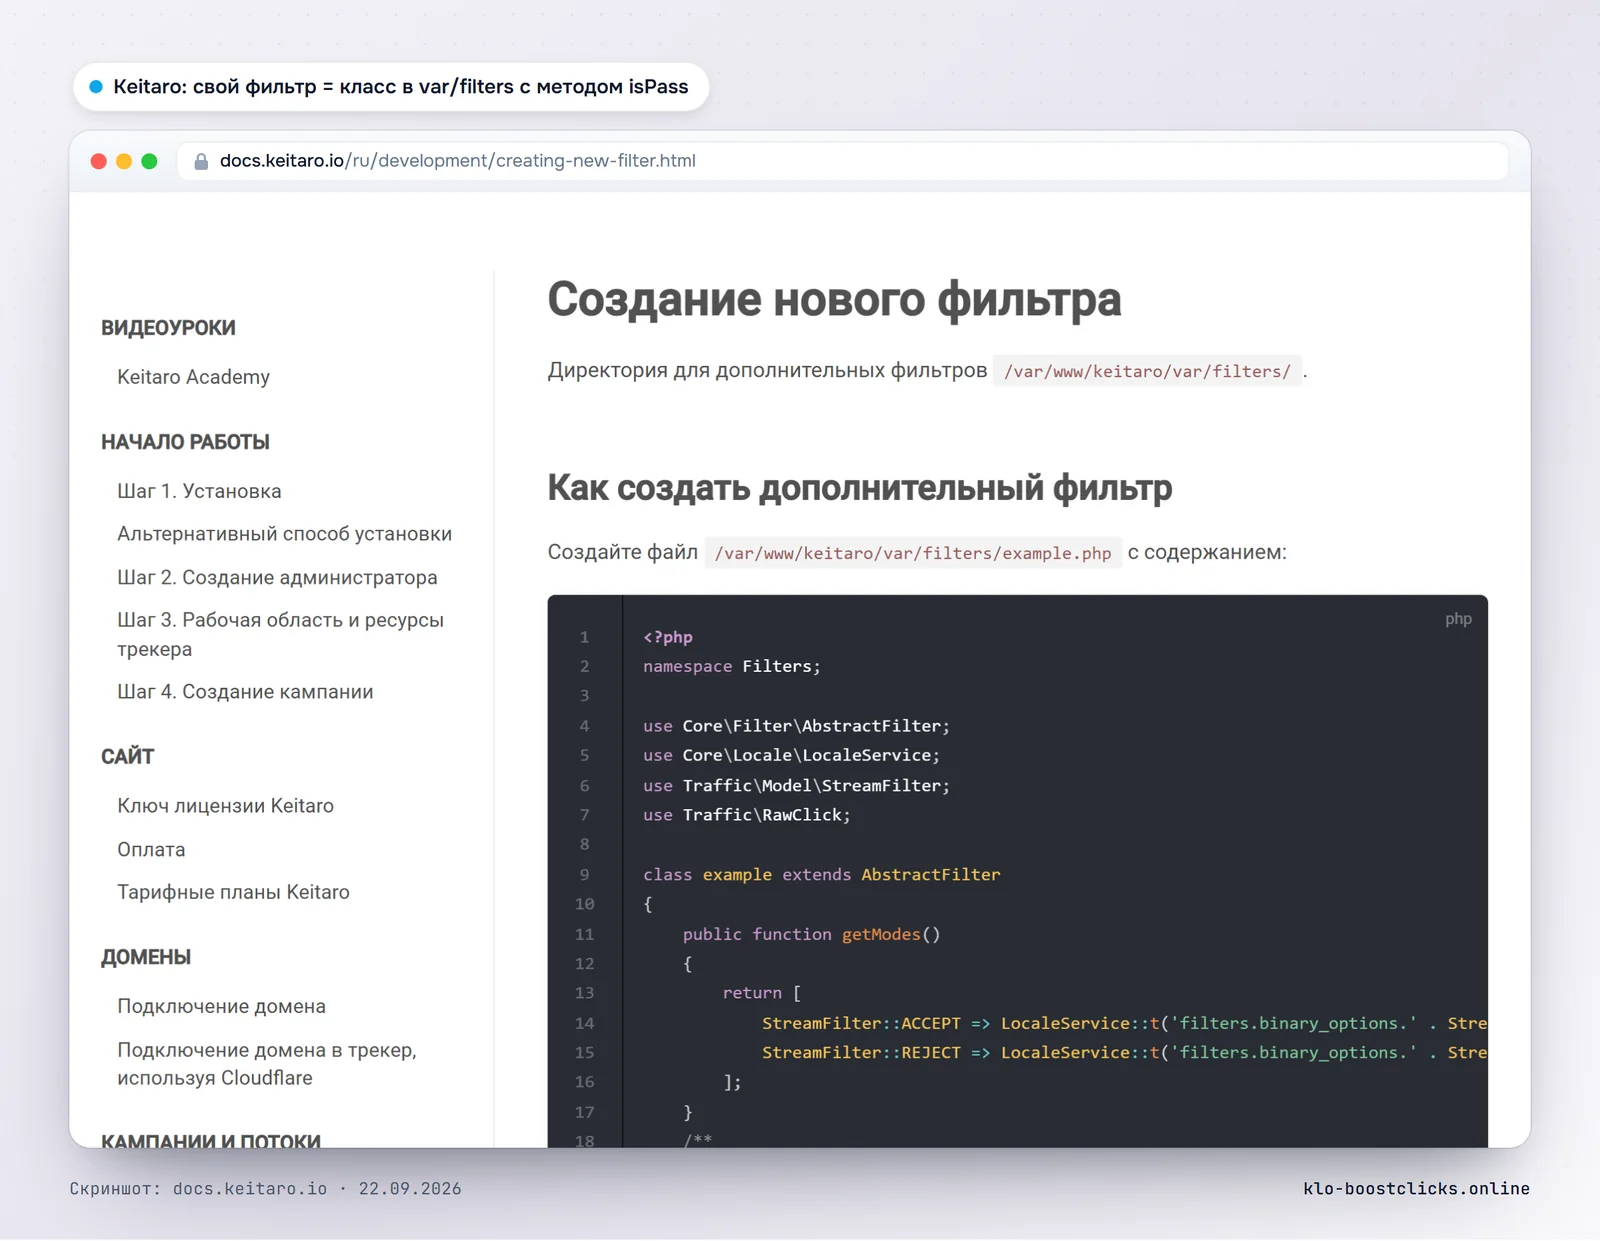Image resolution: width=1600 pixels, height=1241 pixels.
Task: Open Шаг 4. Создание кампании link
Action: (x=245, y=692)
